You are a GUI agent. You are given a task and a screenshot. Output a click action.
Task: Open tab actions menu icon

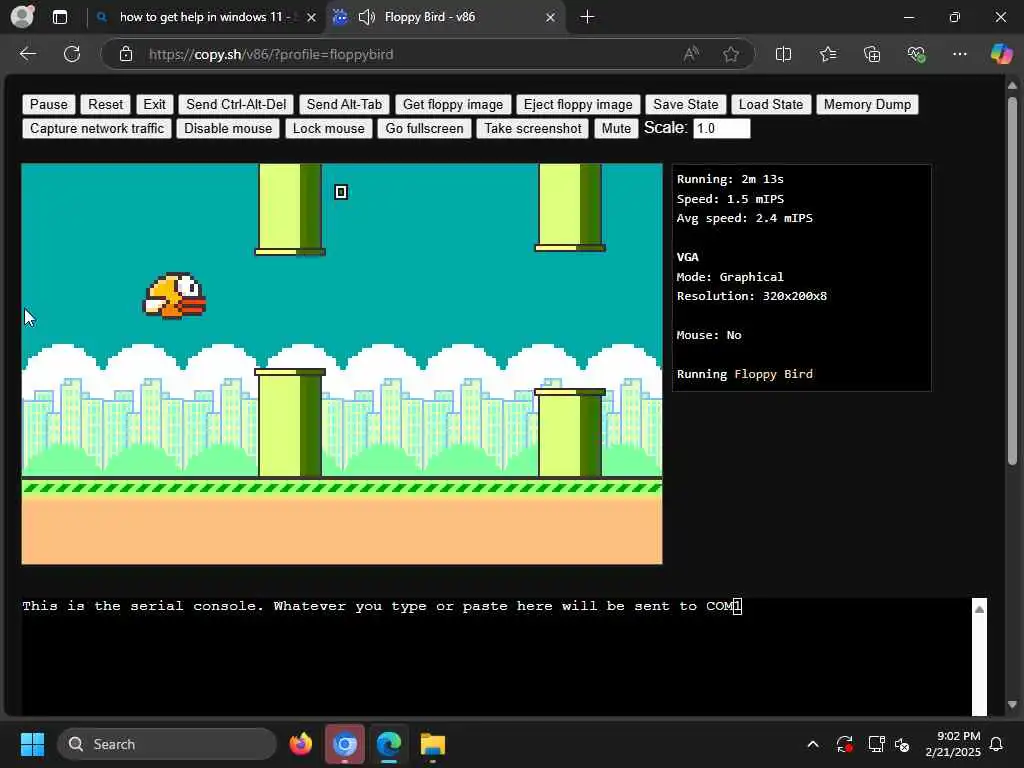(60, 17)
